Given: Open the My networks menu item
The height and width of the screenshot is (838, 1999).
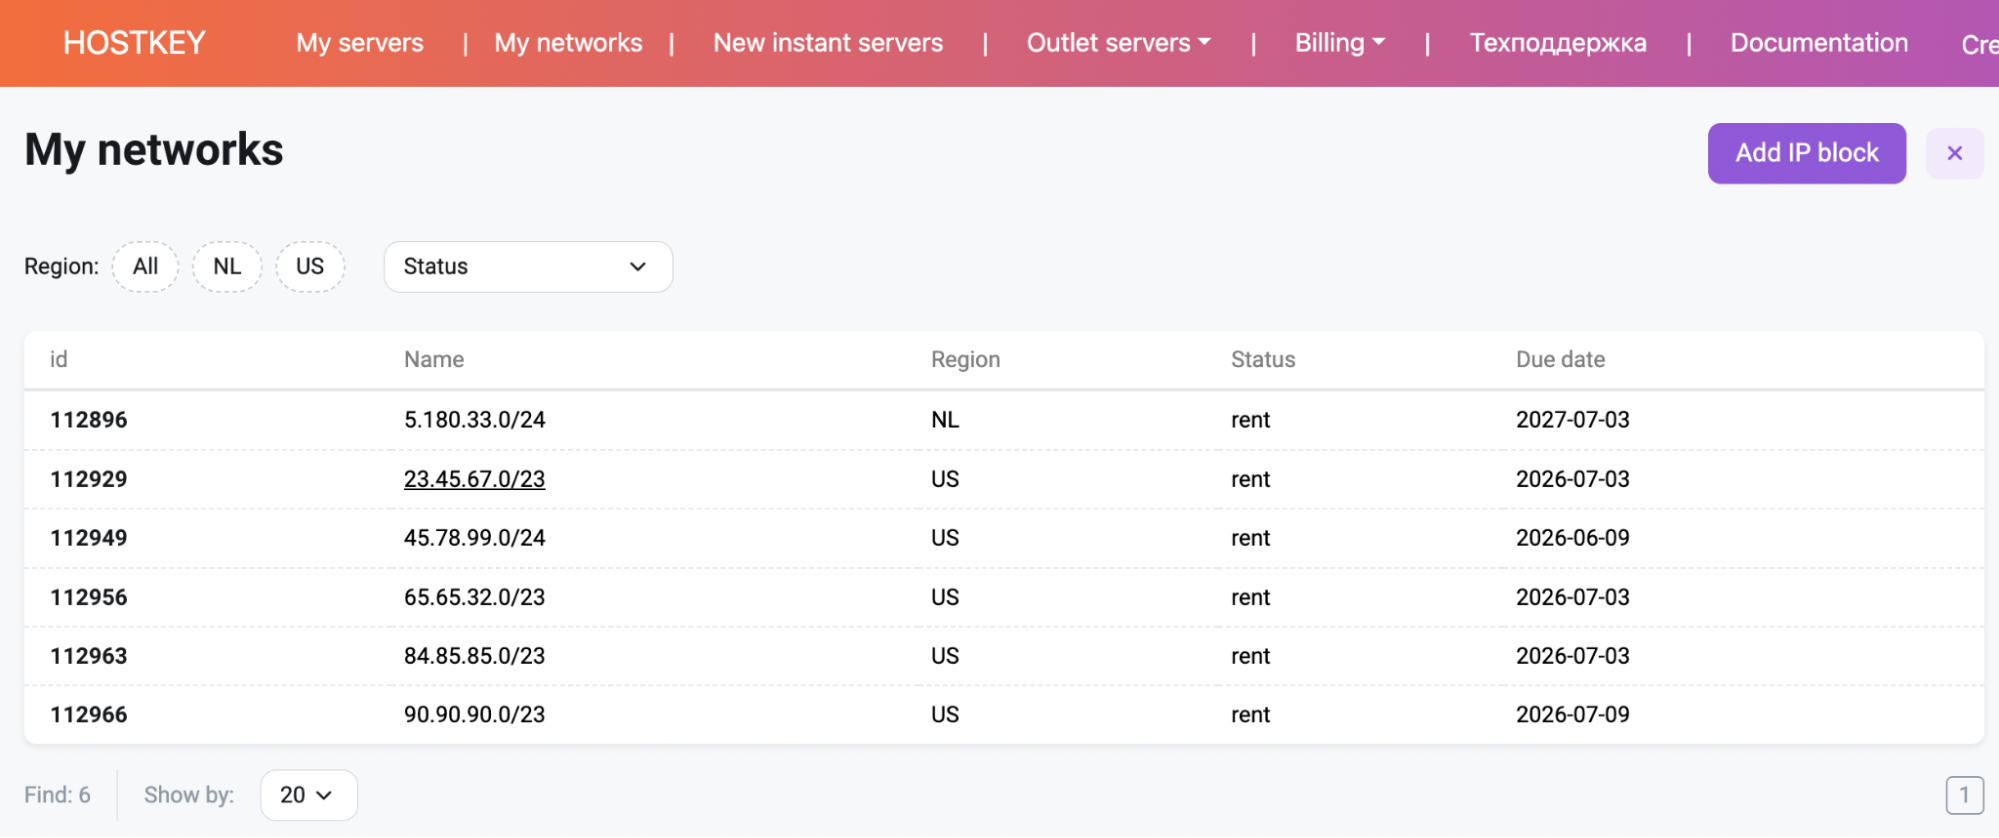Looking at the screenshot, I should pos(568,43).
